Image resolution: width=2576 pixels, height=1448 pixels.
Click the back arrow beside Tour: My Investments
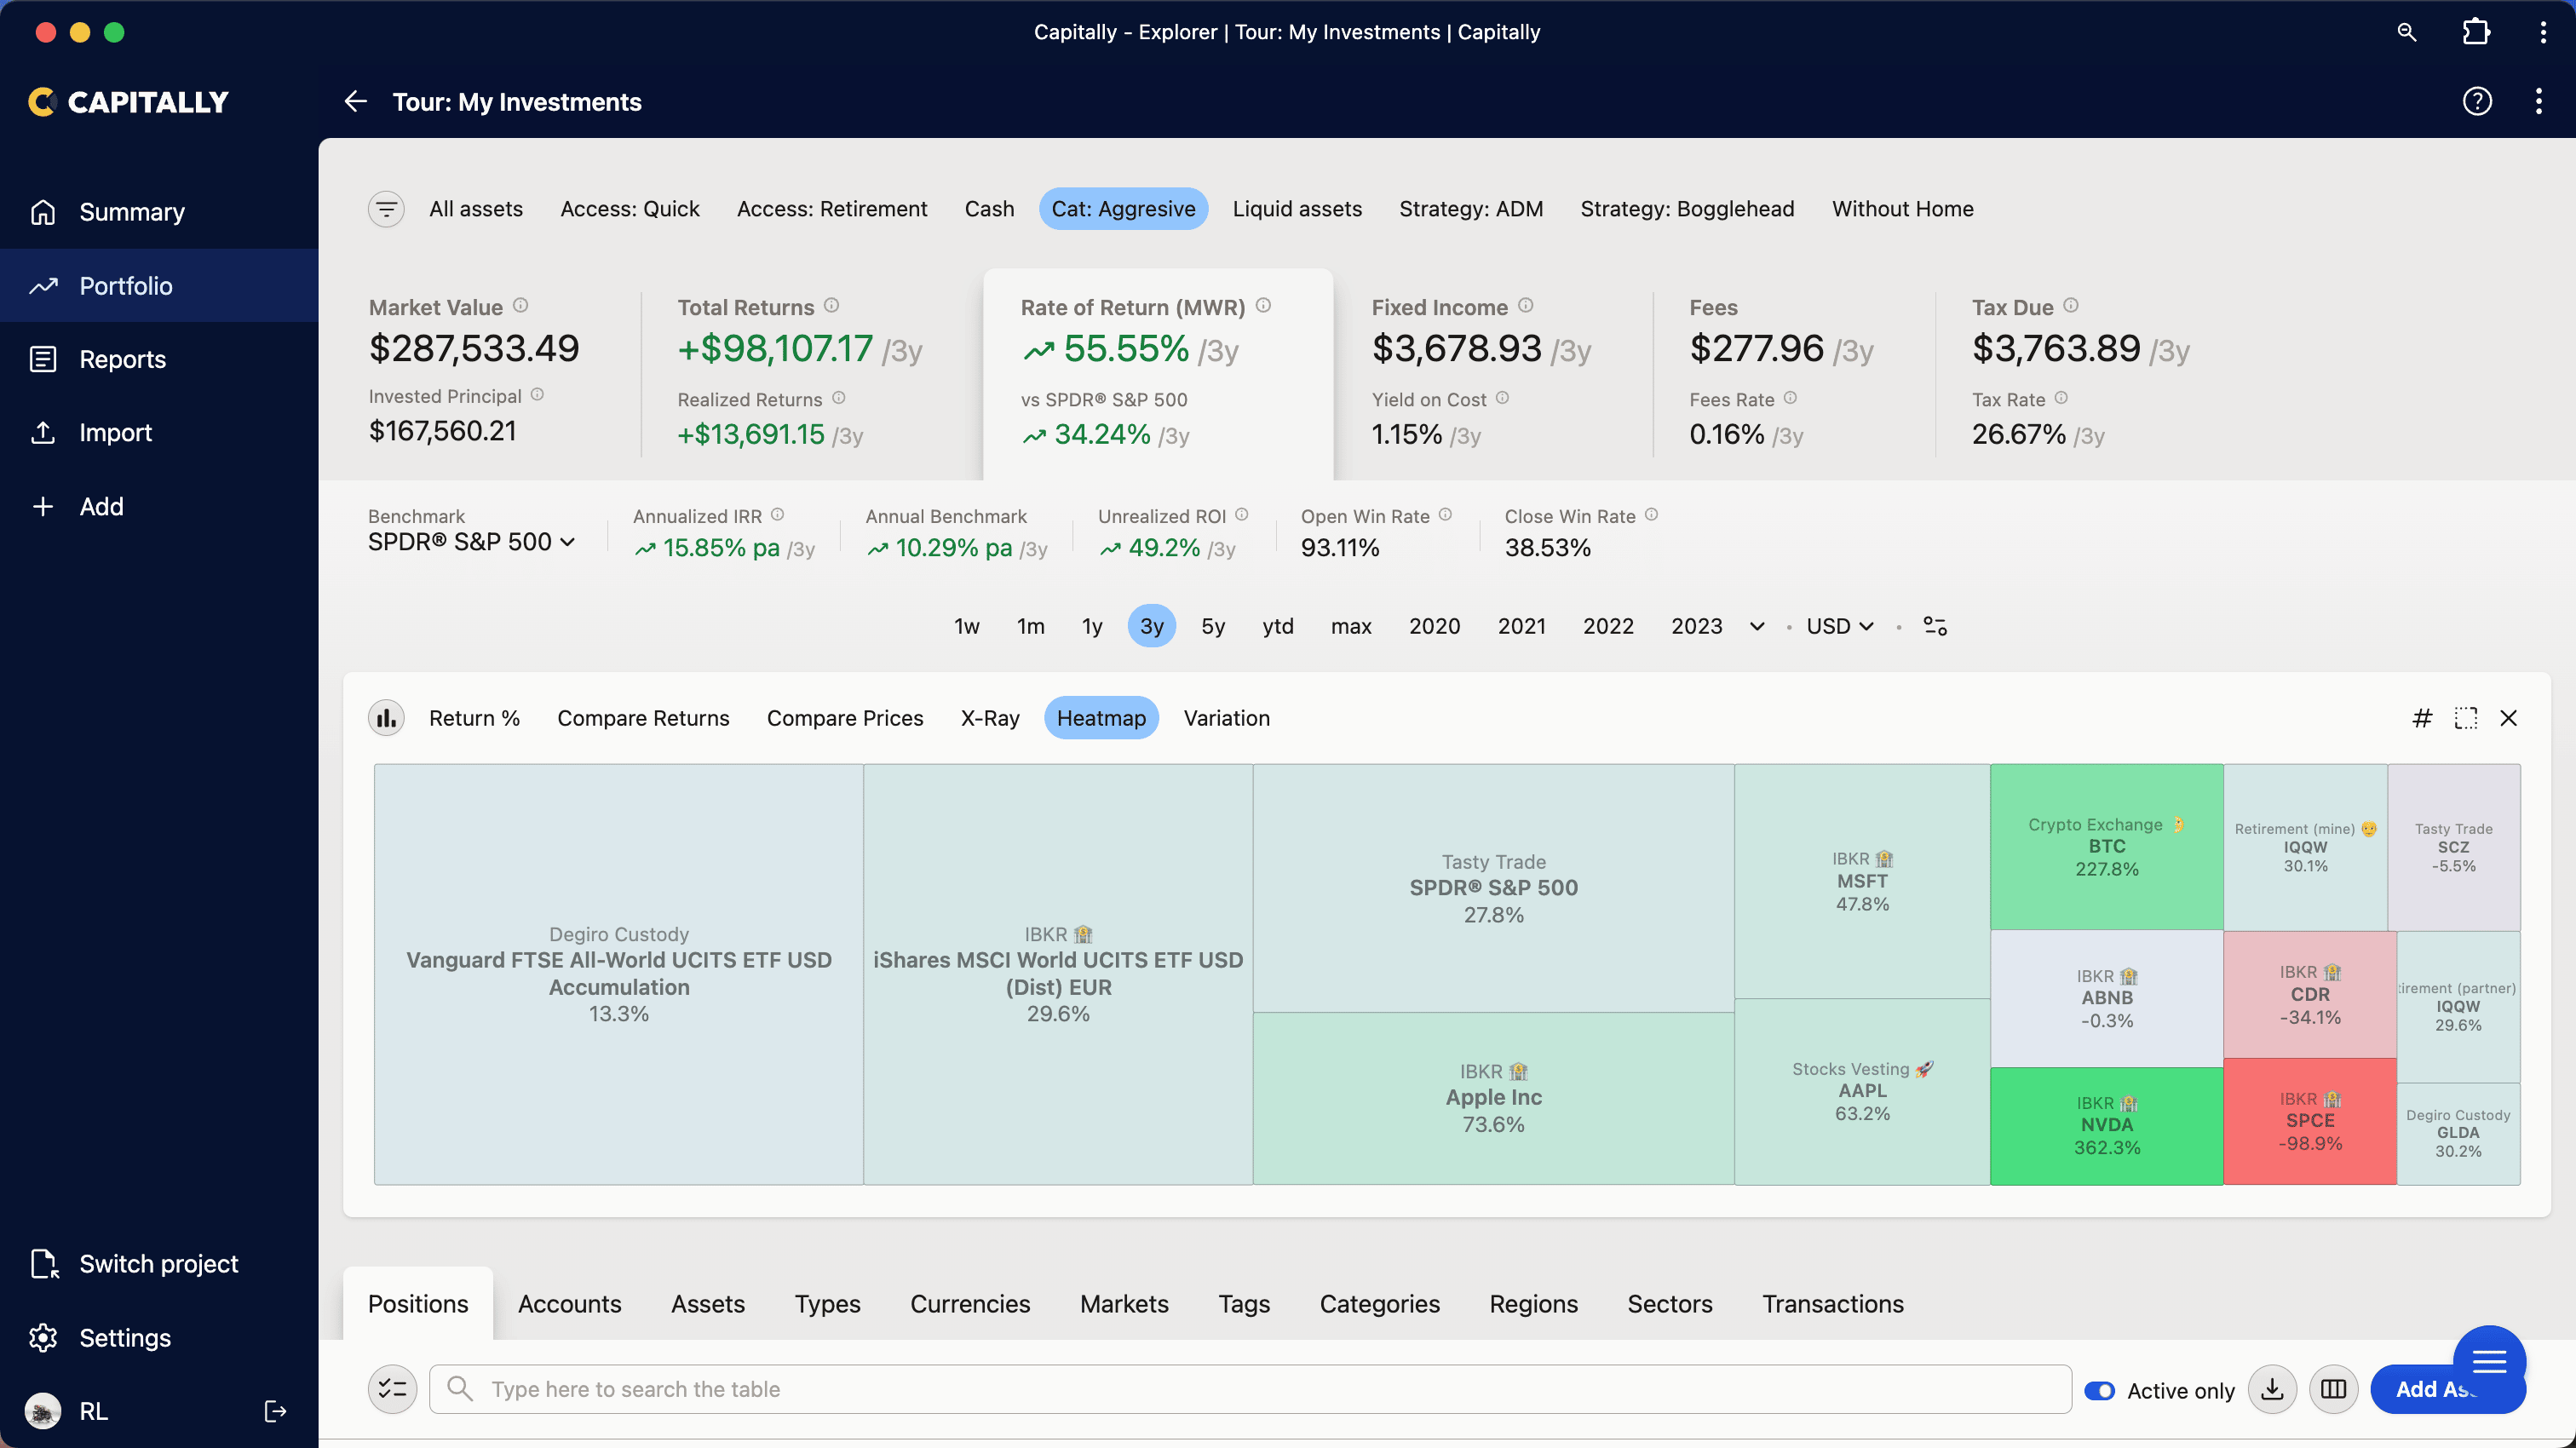(x=355, y=102)
